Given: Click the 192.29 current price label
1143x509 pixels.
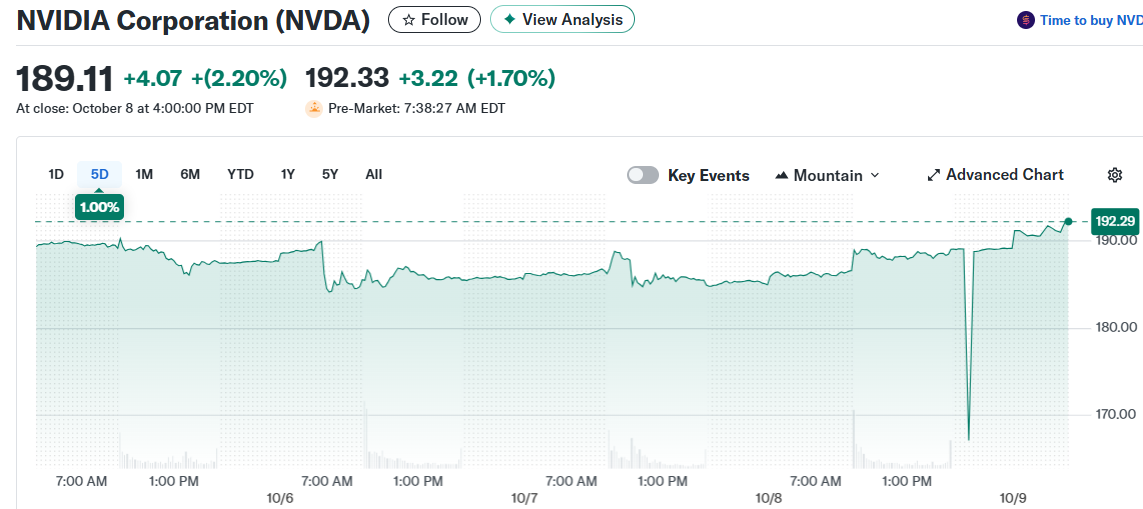Looking at the screenshot, I should click(1115, 221).
